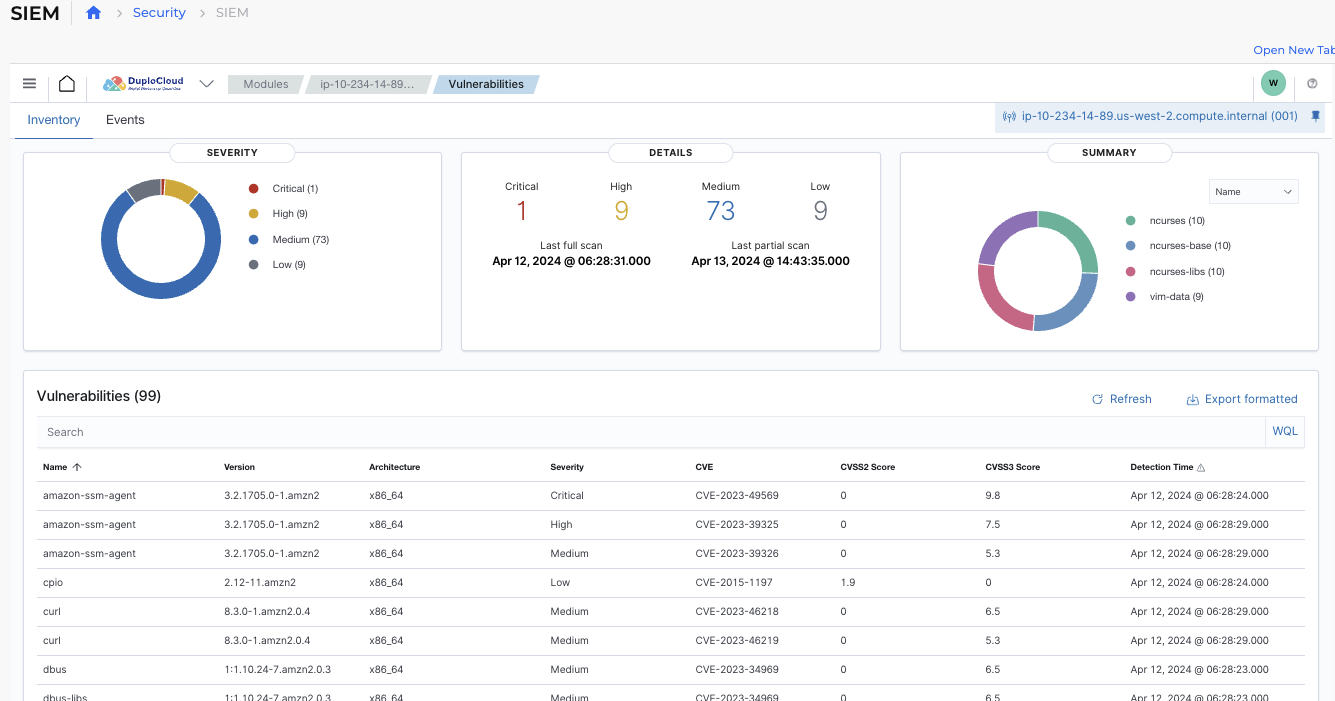Click the Critical severity cell for amazon-ssm-agent
1335x701 pixels.
(567, 496)
